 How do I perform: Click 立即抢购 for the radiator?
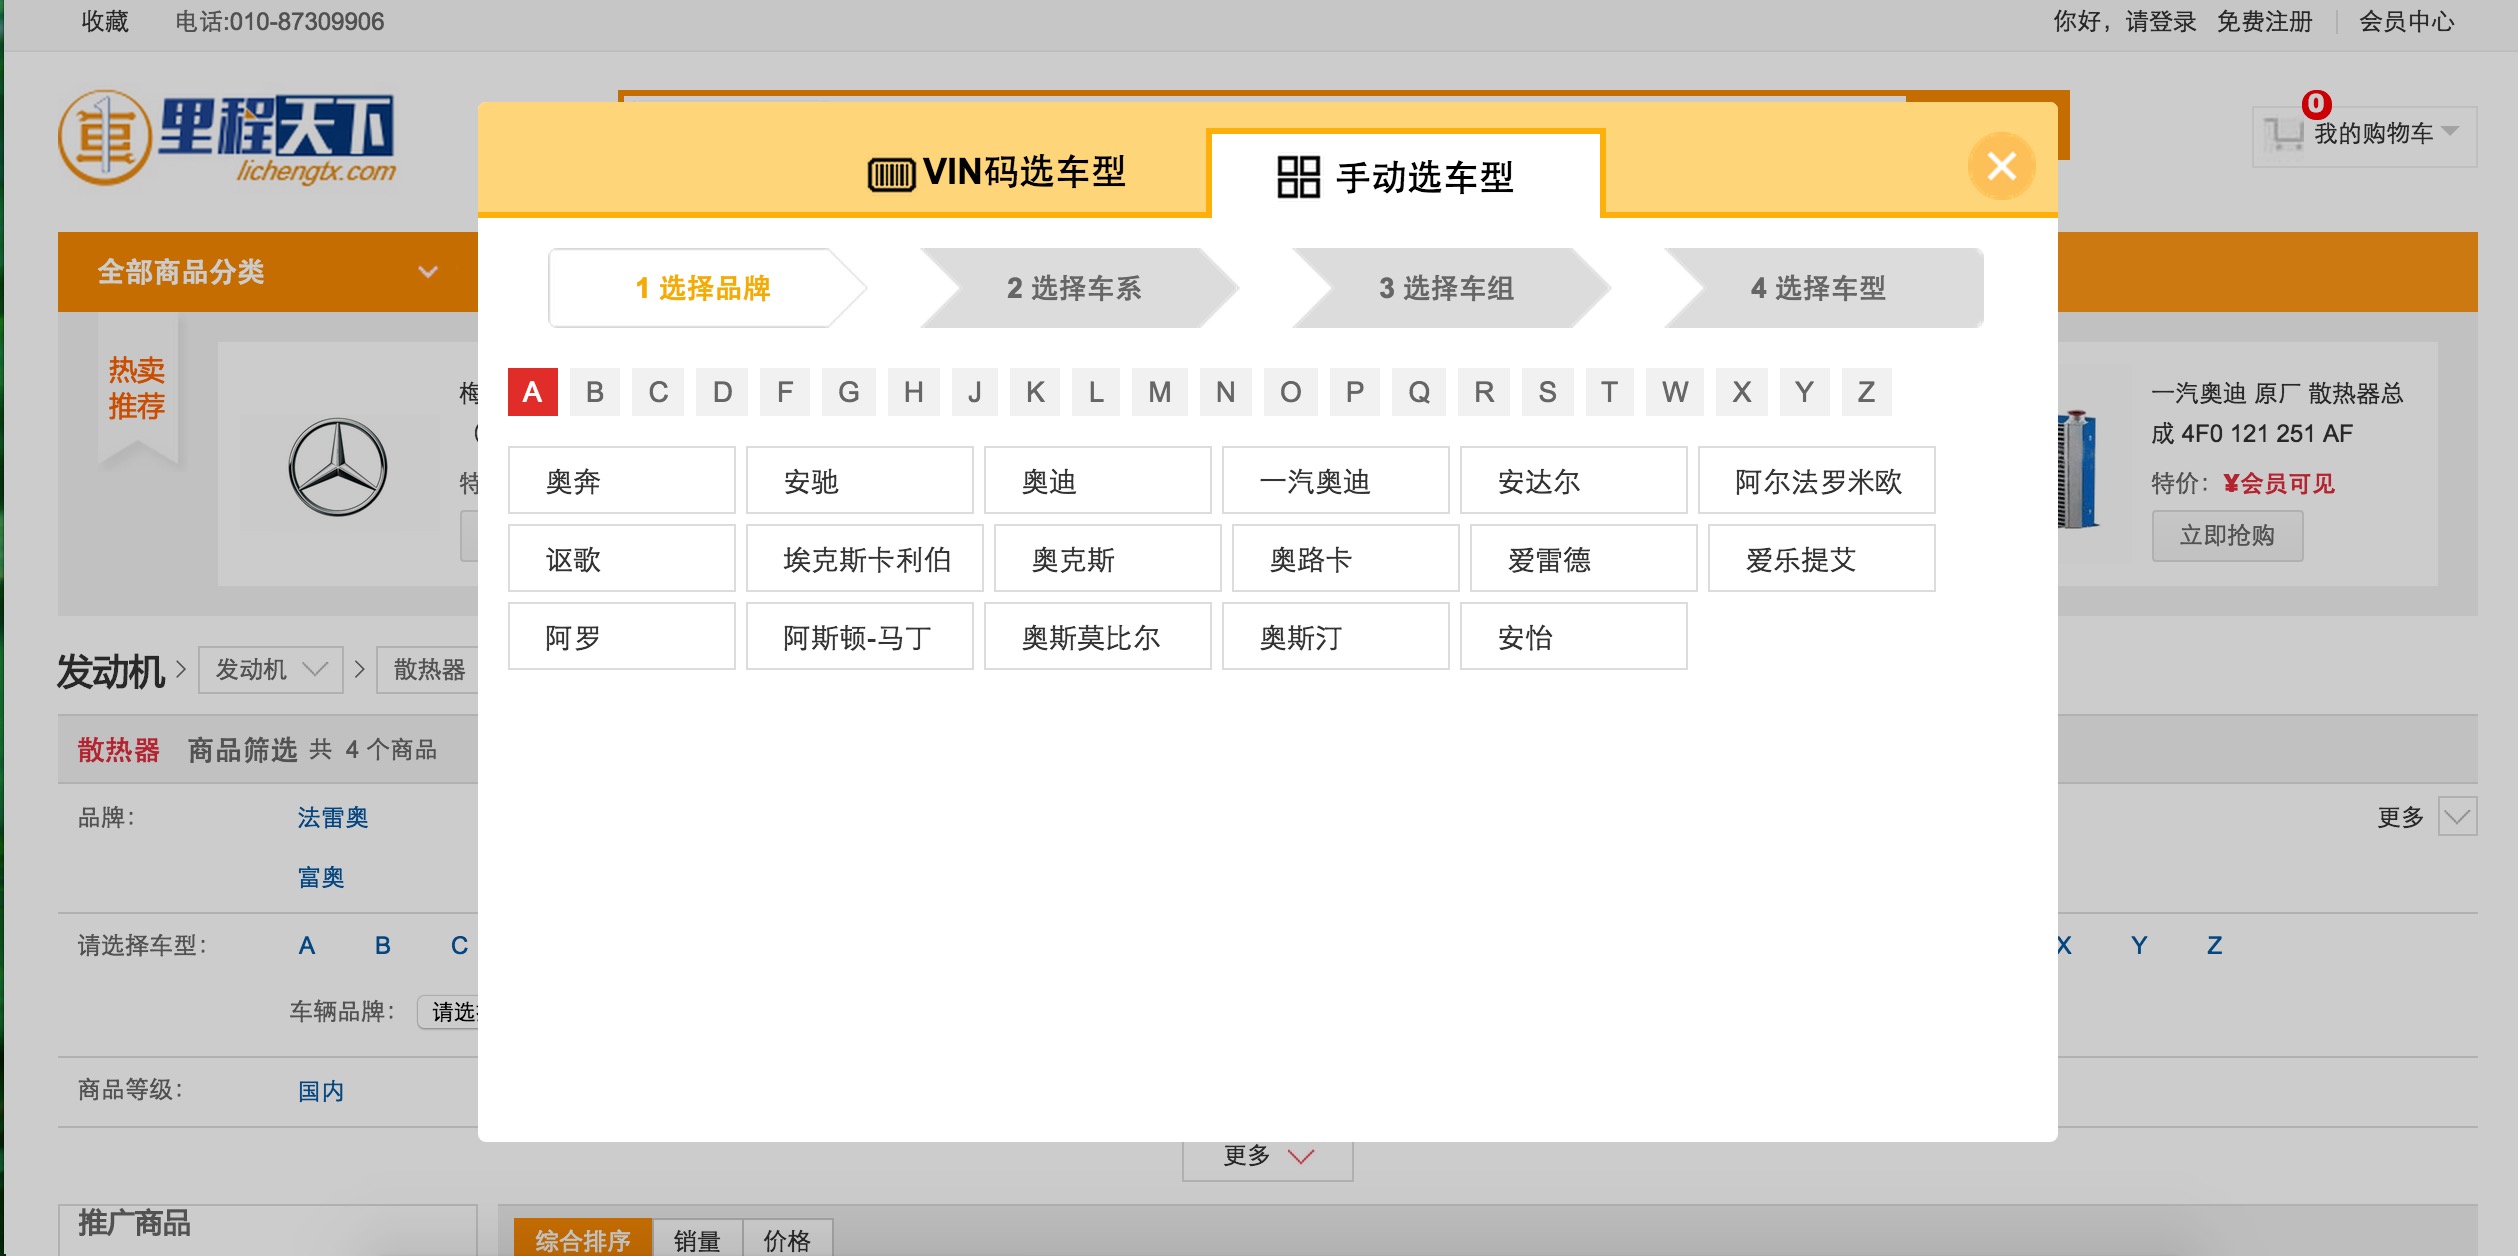pos(2228,536)
